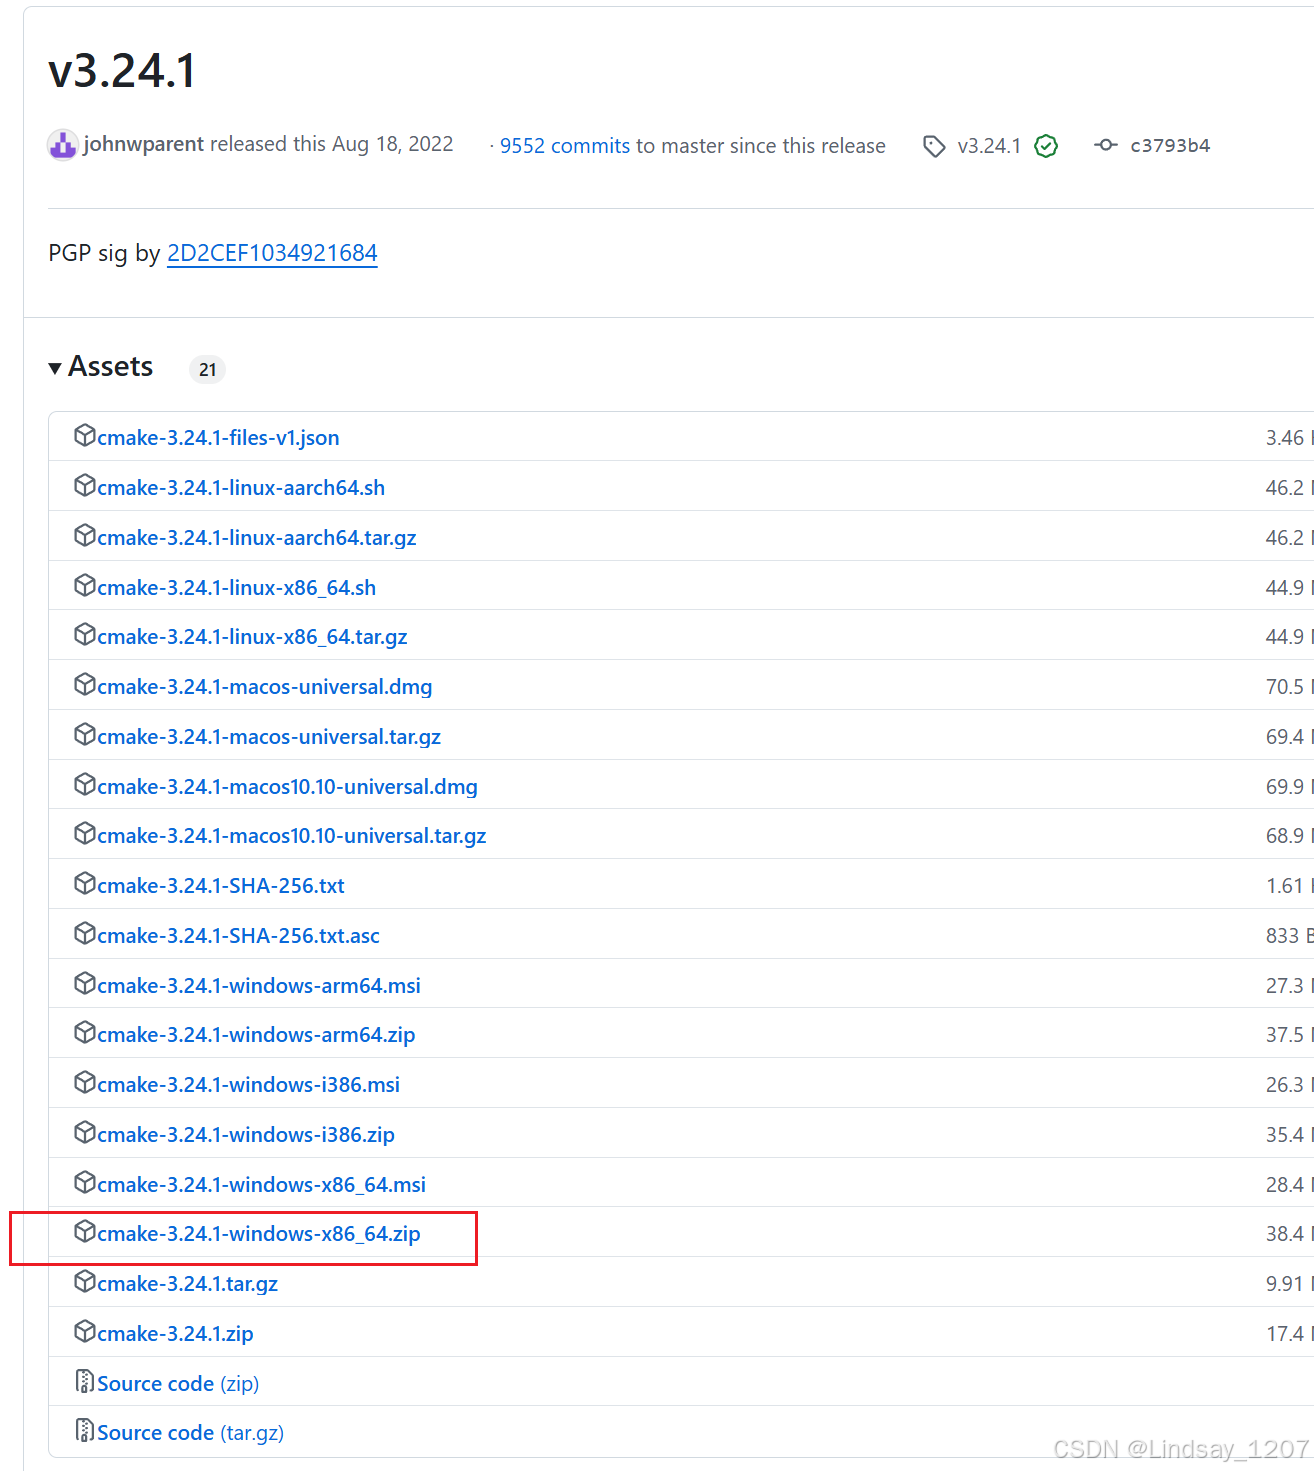The height and width of the screenshot is (1471, 1314).
Task: Click the johnwparent avatar icon
Action: [62, 145]
